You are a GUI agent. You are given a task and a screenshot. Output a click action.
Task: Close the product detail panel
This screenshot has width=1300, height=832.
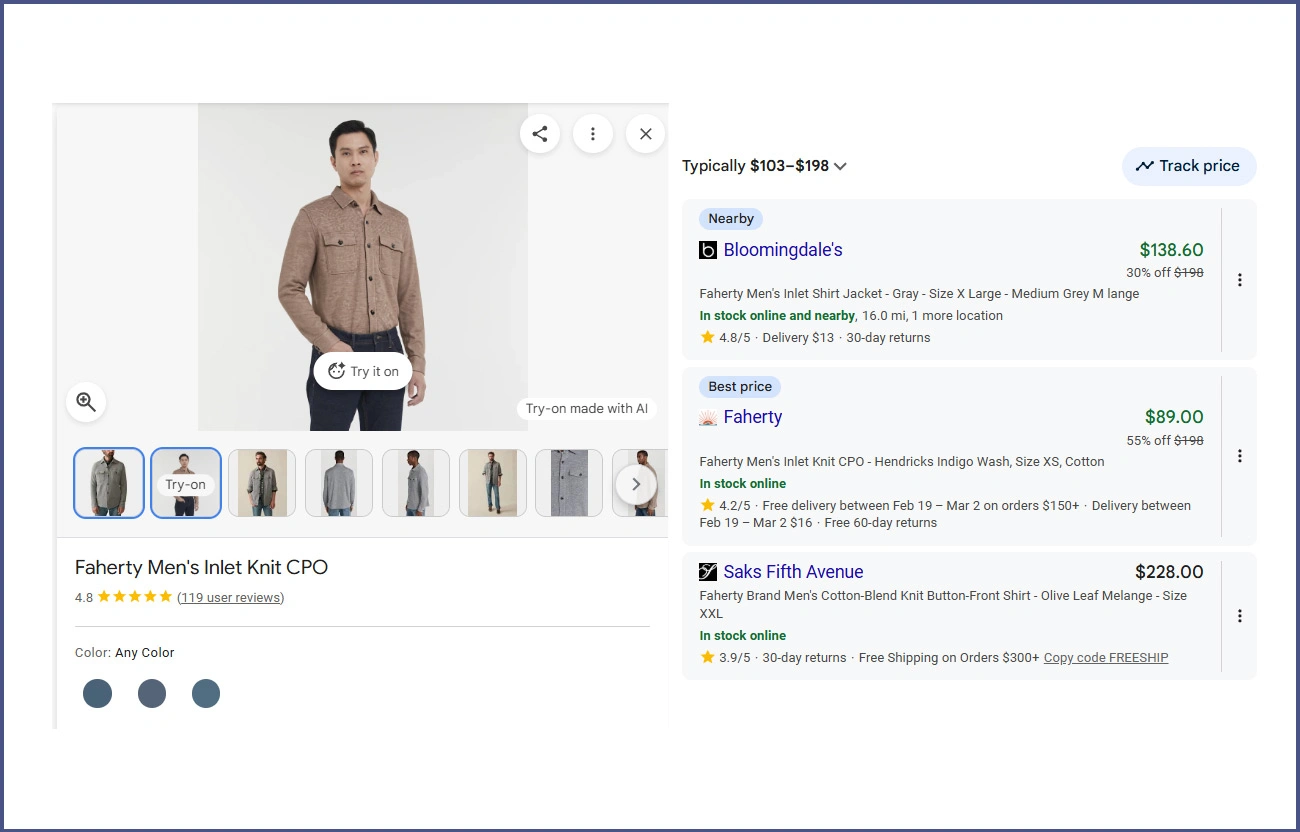pos(645,133)
